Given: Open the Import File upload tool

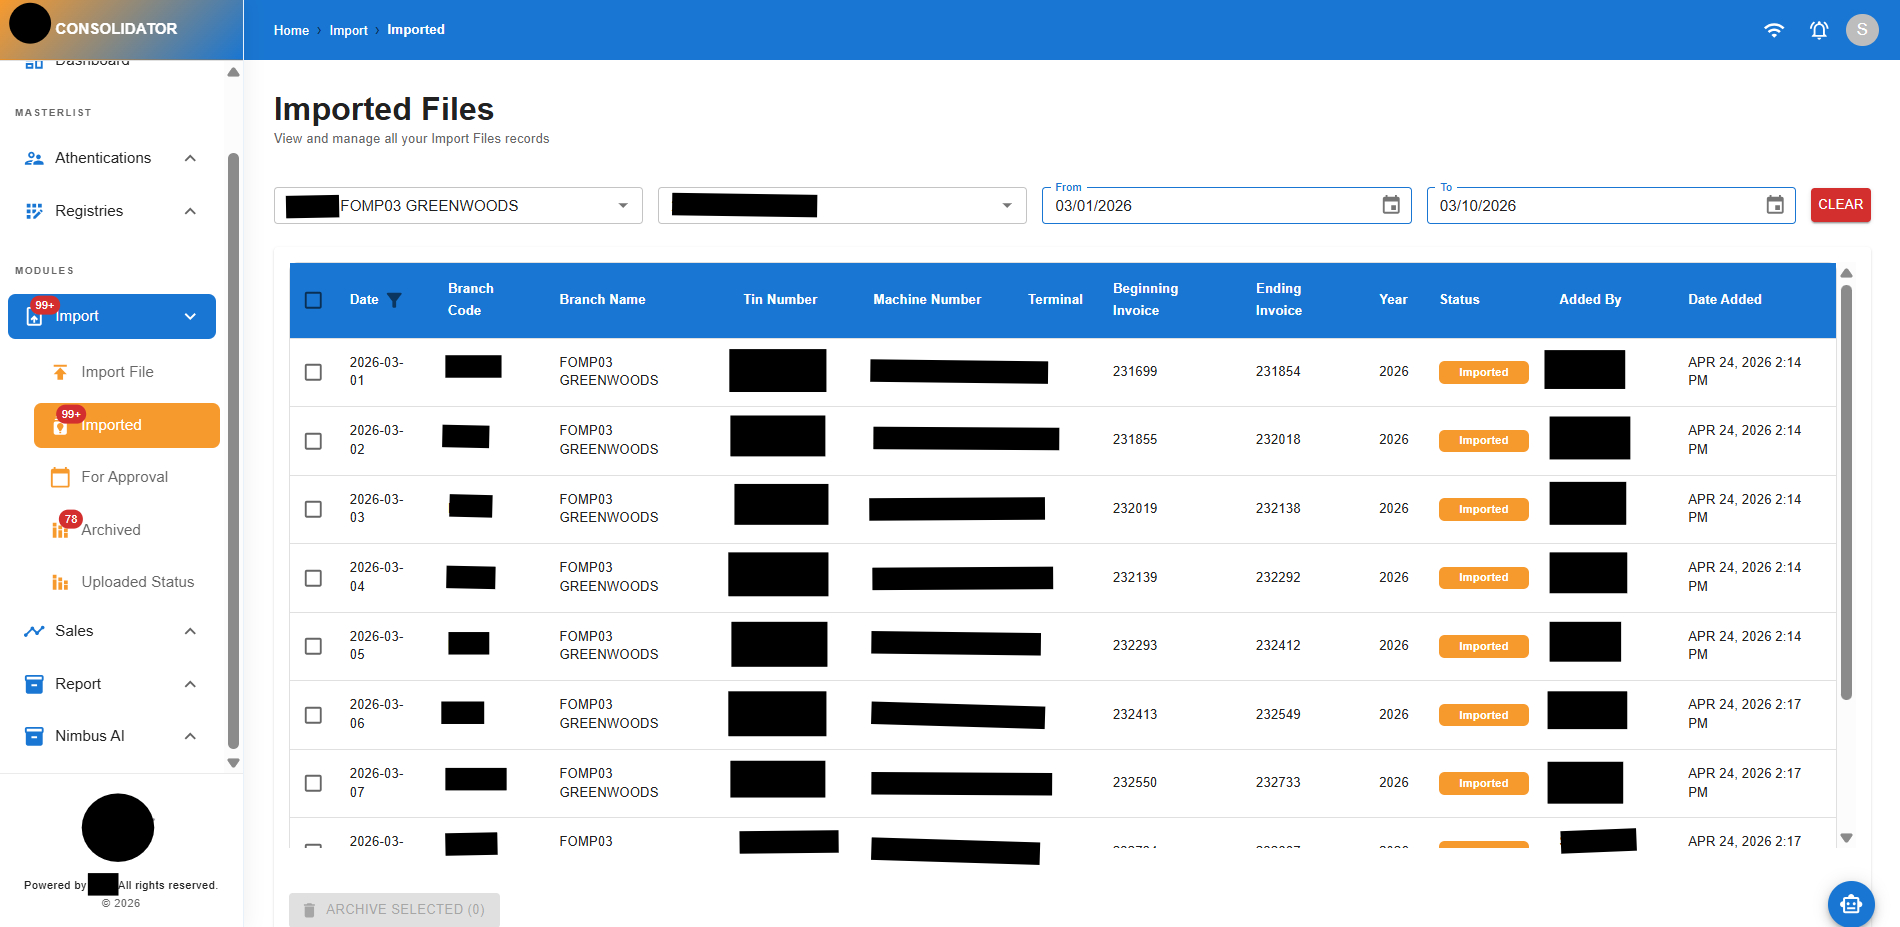Looking at the screenshot, I should coord(117,371).
